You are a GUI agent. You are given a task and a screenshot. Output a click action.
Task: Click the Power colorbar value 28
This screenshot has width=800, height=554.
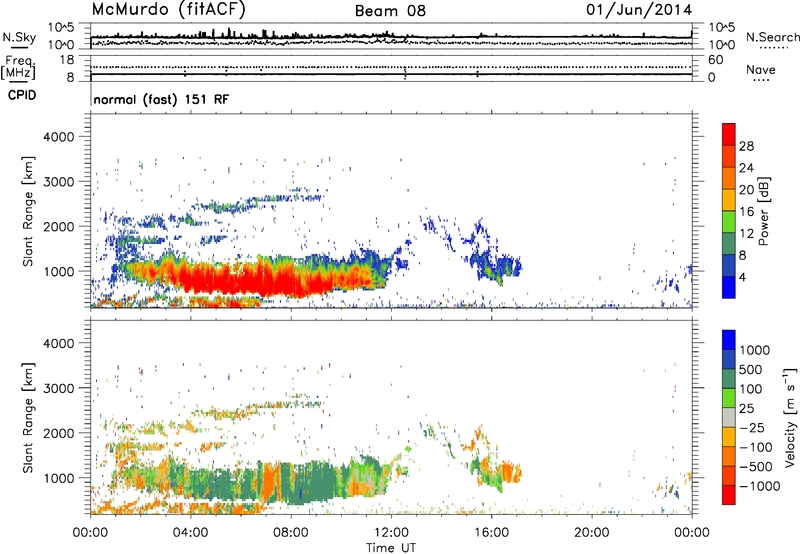click(x=746, y=146)
